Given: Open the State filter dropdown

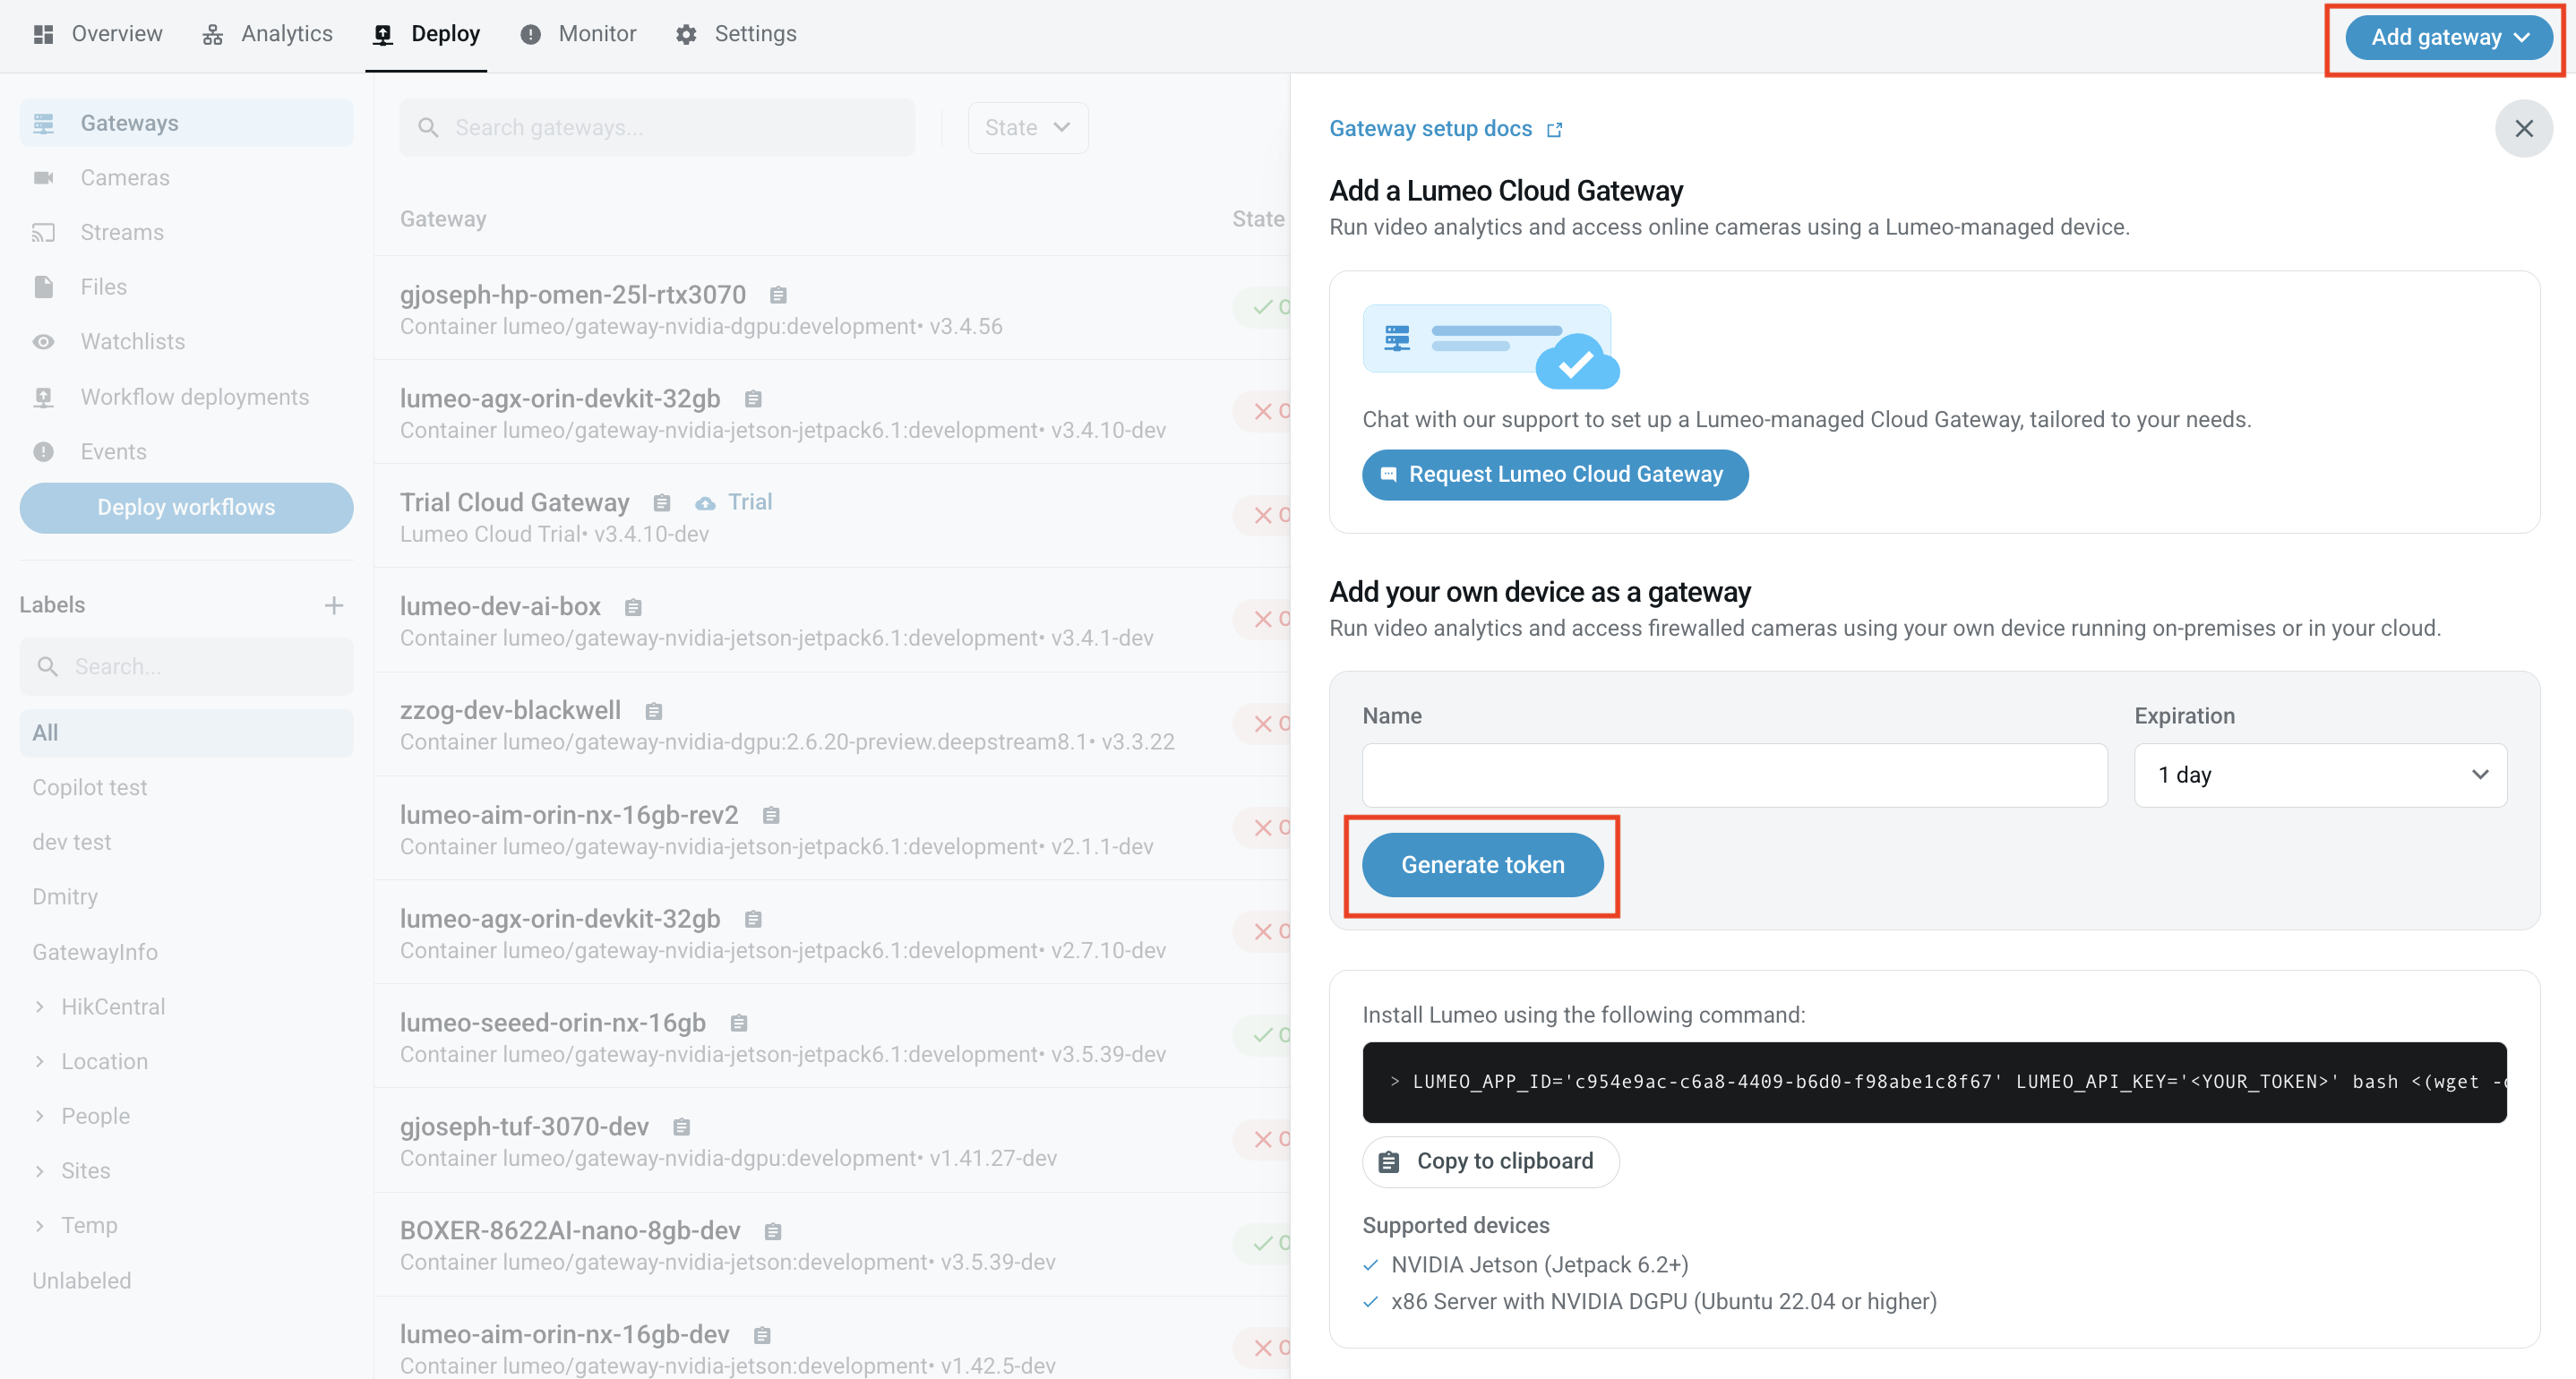Looking at the screenshot, I should coord(1027,128).
